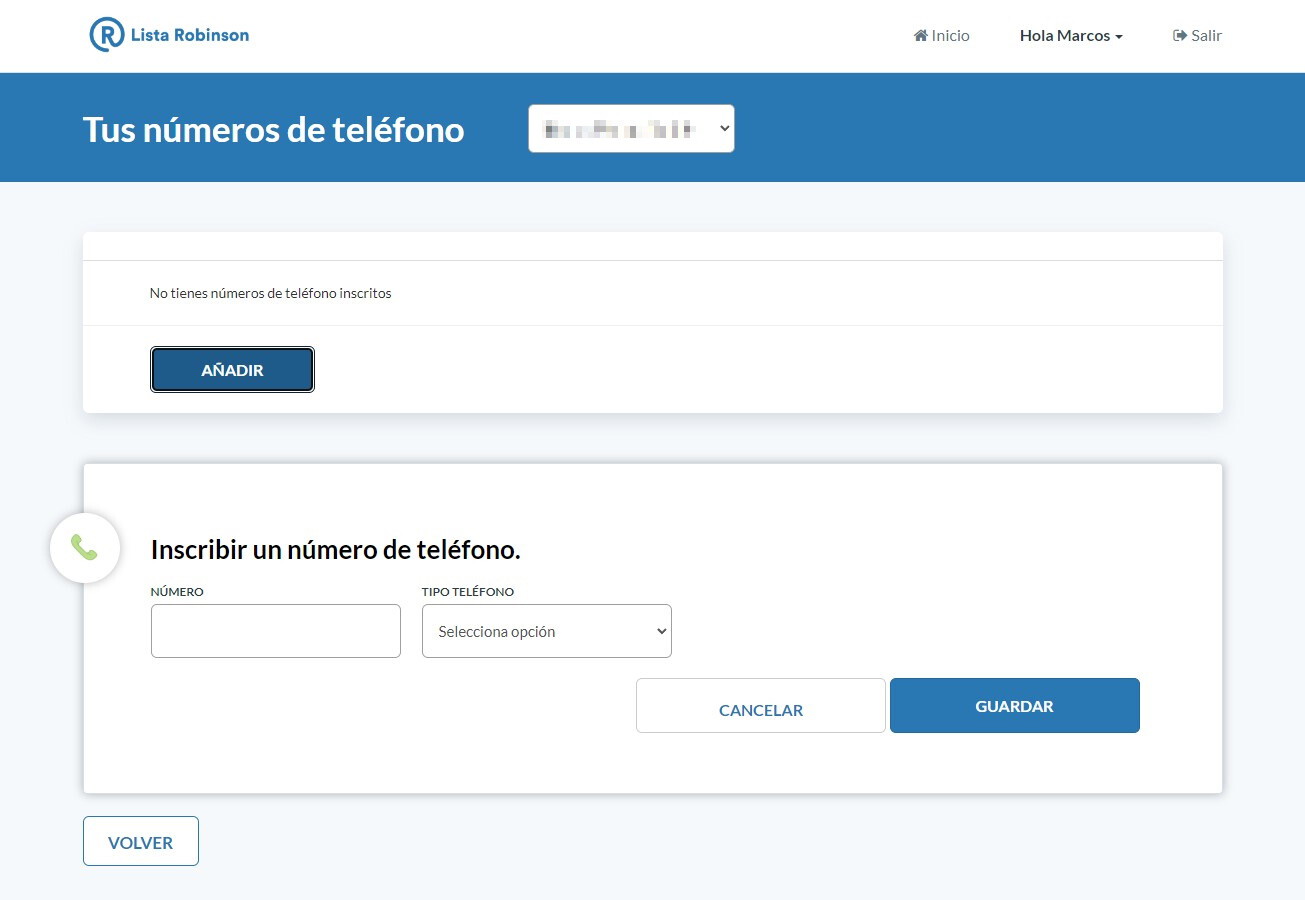The width and height of the screenshot is (1305, 900).
Task: Click text 'No tienes números de teléfono inscritos'
Action: (x=271, y=293)
